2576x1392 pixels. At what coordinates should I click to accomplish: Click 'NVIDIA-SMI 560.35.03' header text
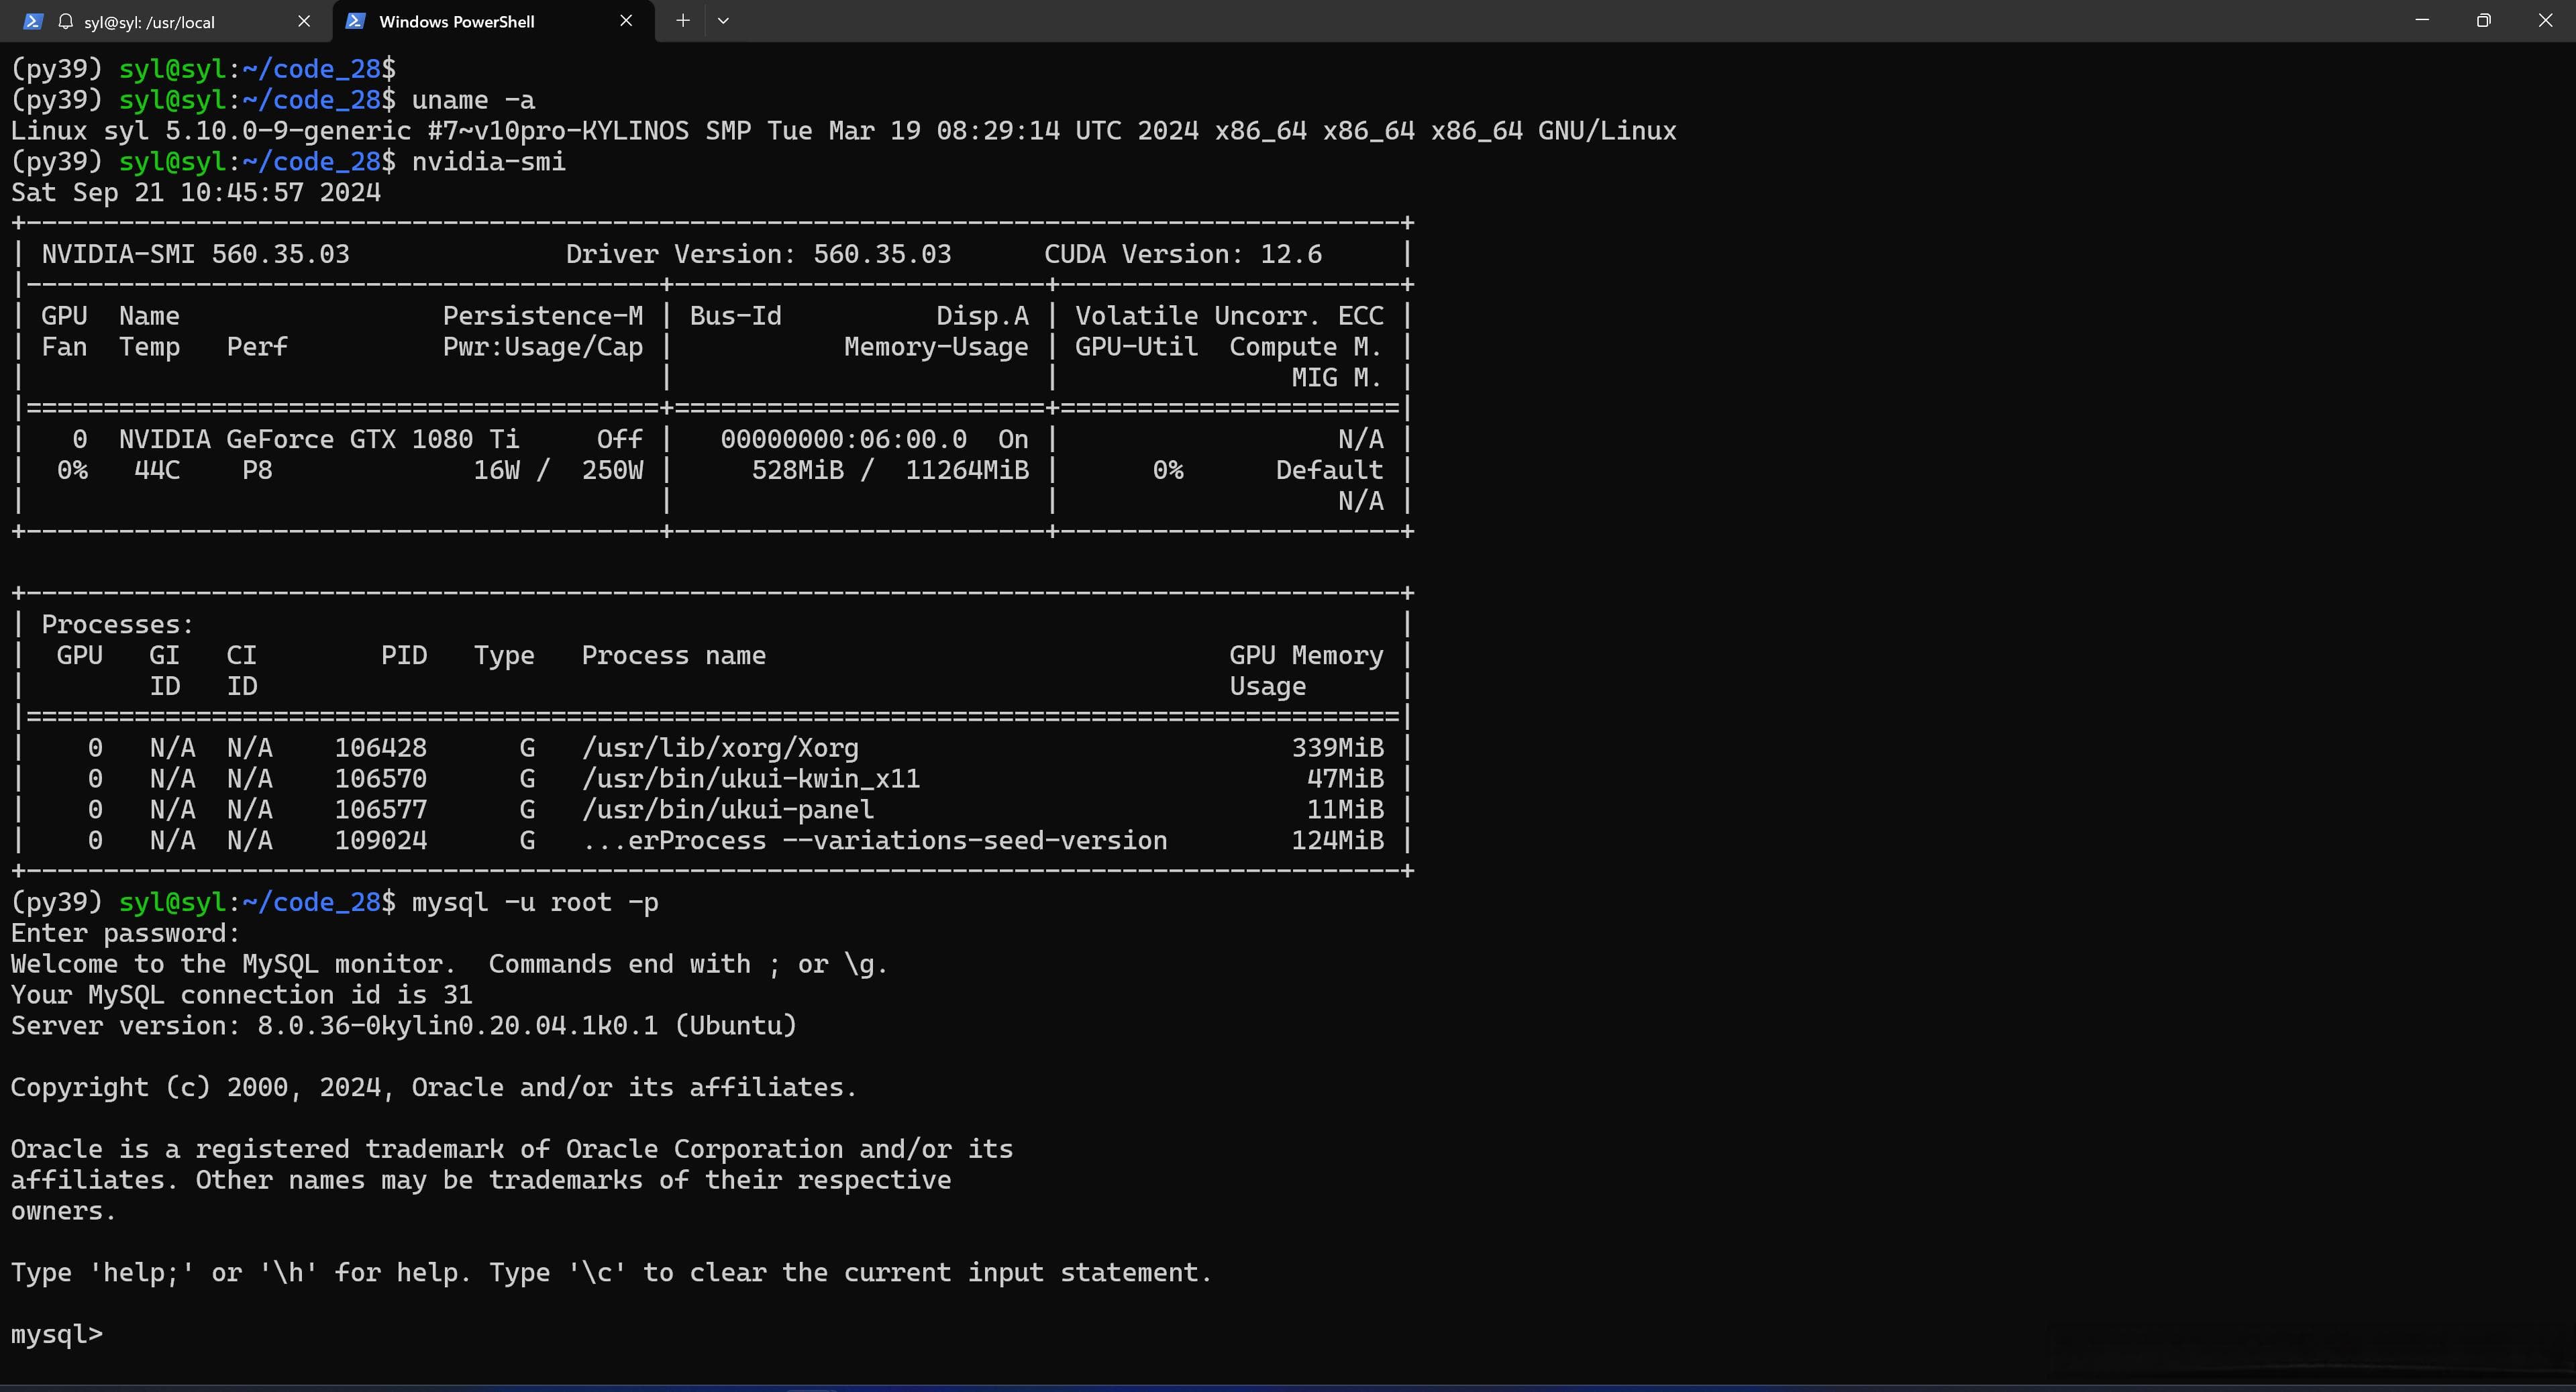(196, 254)
